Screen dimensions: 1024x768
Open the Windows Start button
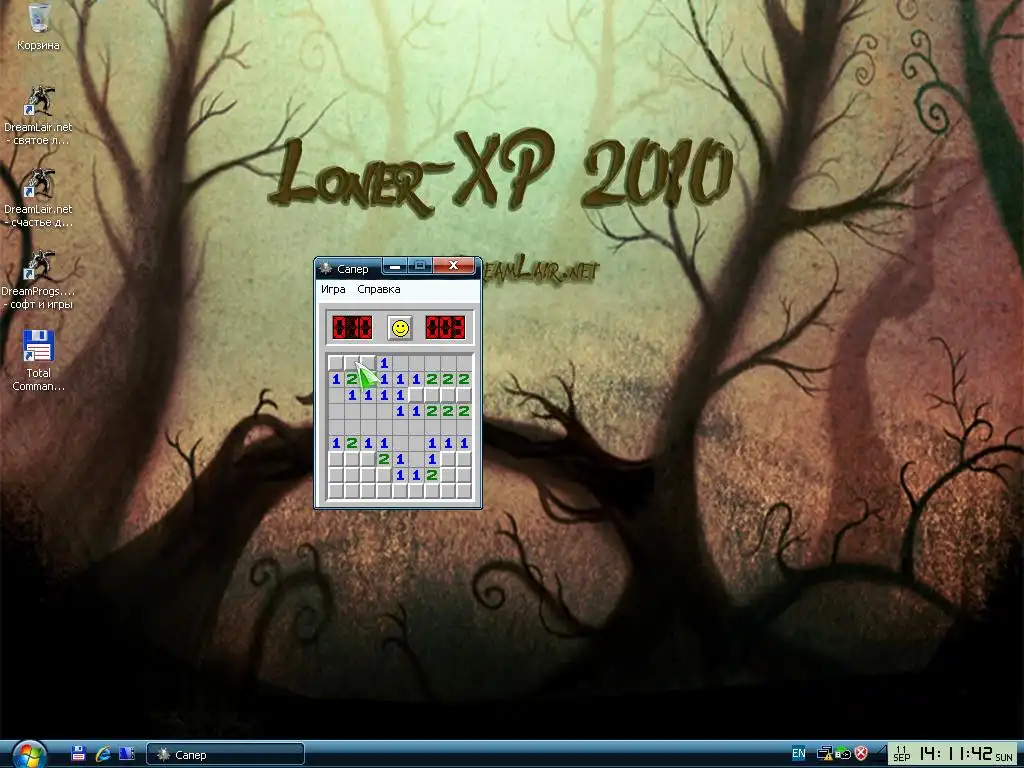point(29,755)
